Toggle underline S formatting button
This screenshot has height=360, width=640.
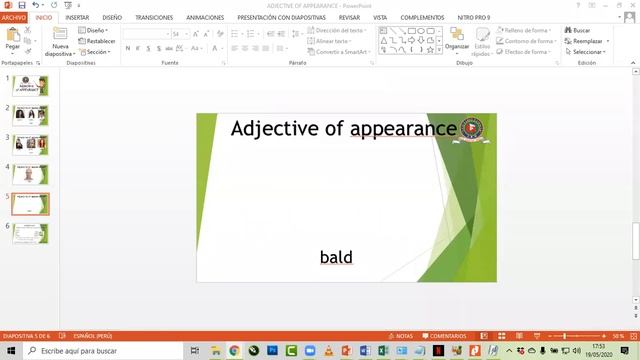[148, 48]
